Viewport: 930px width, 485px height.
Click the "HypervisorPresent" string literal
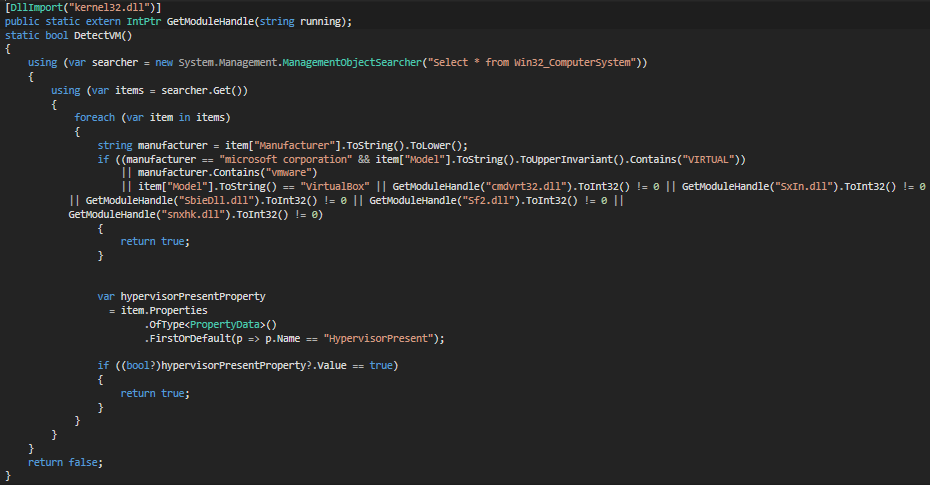[382, 338]
